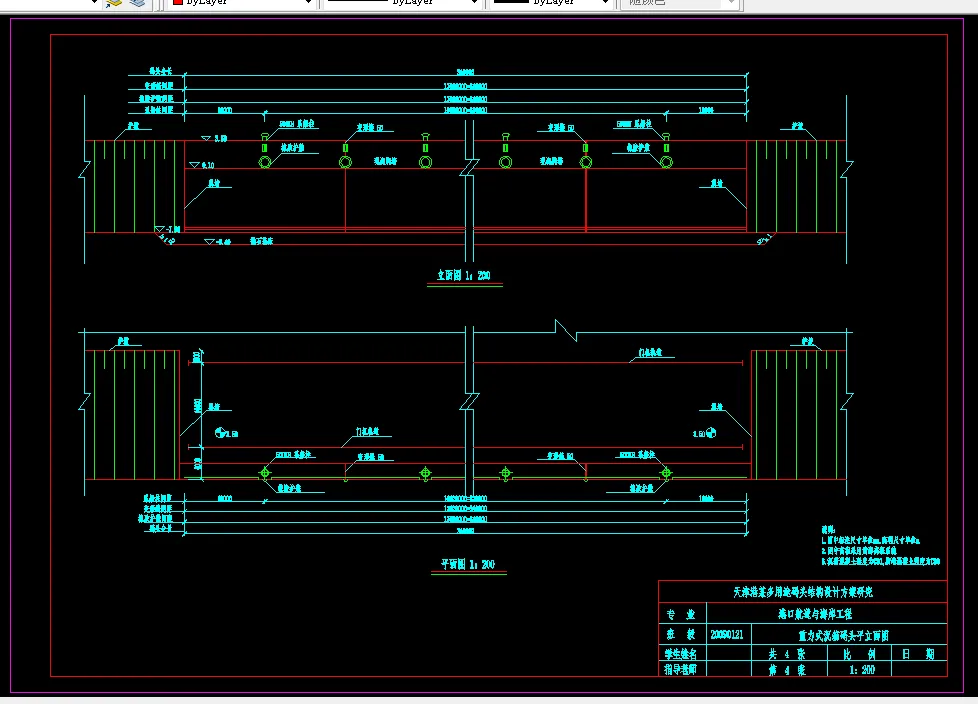Open the grayed-out plot style dropdown

(680, 2)
